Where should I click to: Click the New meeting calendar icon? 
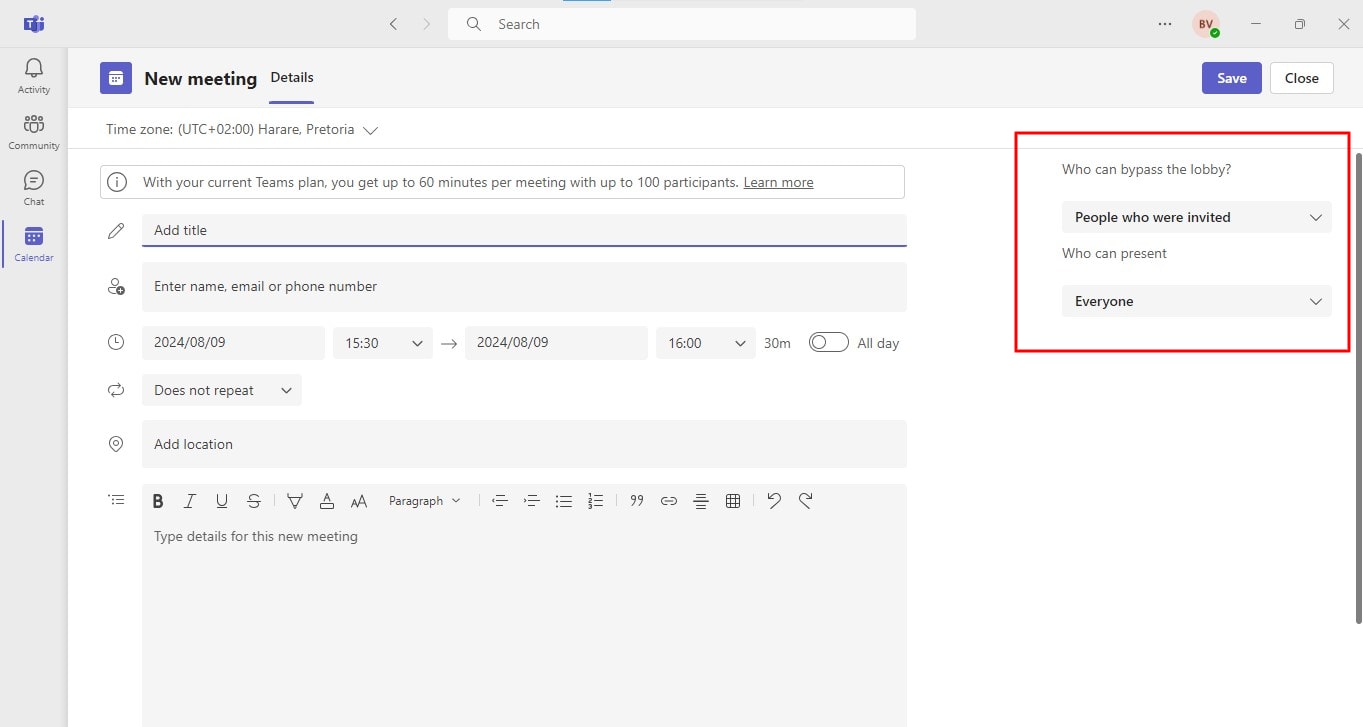click(116, 78)
